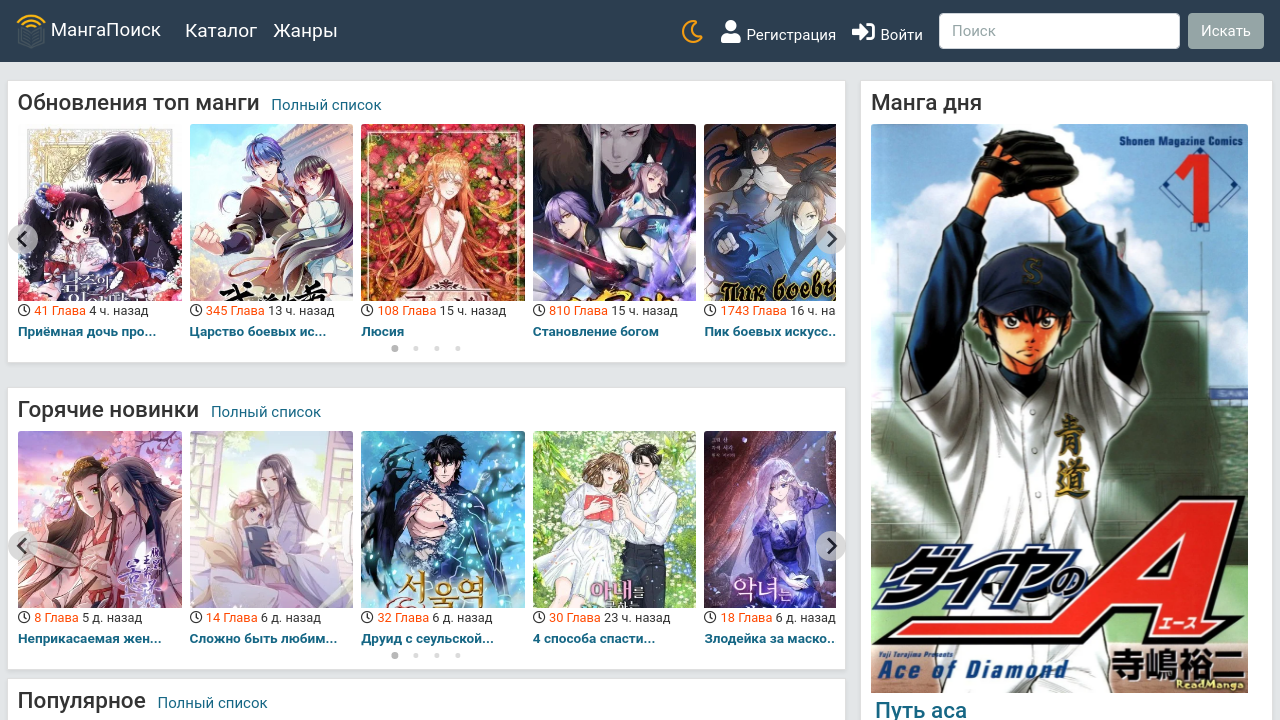Open the Каталог menu item
The height and width of the screenshot is (720, 1280).
tap(221, 31)
